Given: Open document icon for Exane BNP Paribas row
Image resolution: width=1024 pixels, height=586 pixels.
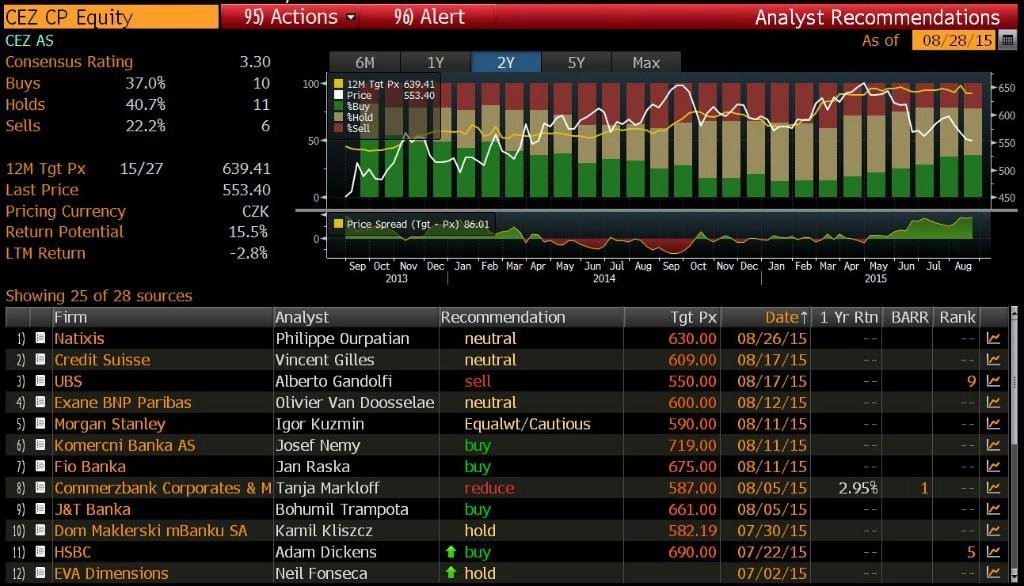Looking at the screenshot, I should pos(40,402).
